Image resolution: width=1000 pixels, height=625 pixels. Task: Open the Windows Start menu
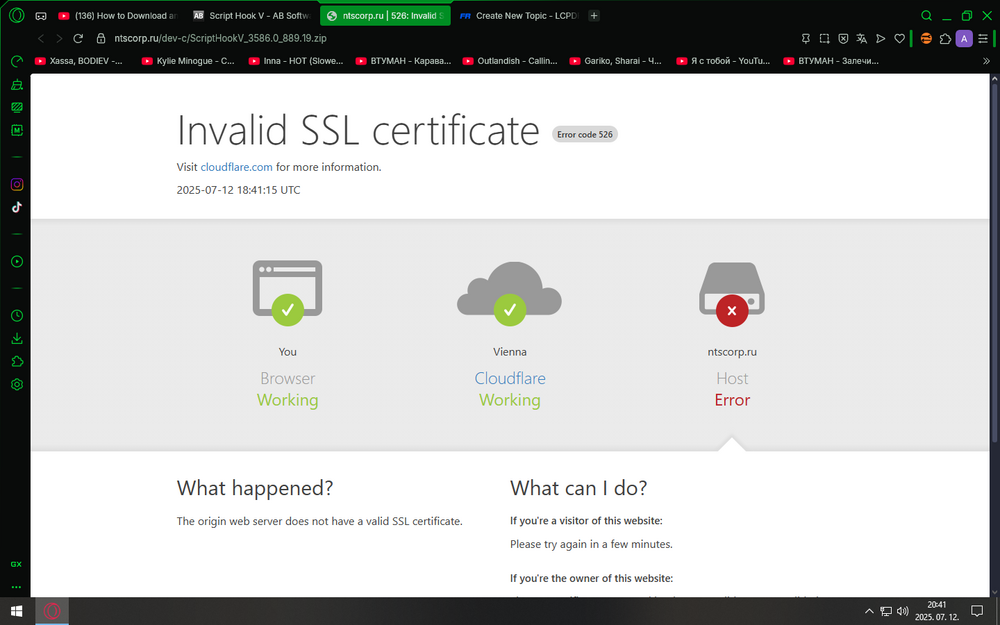coord(17,612)
